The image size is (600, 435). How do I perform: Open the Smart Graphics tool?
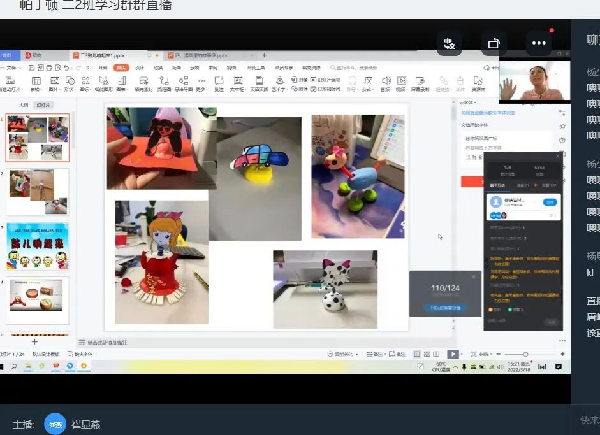coord(104,83)
